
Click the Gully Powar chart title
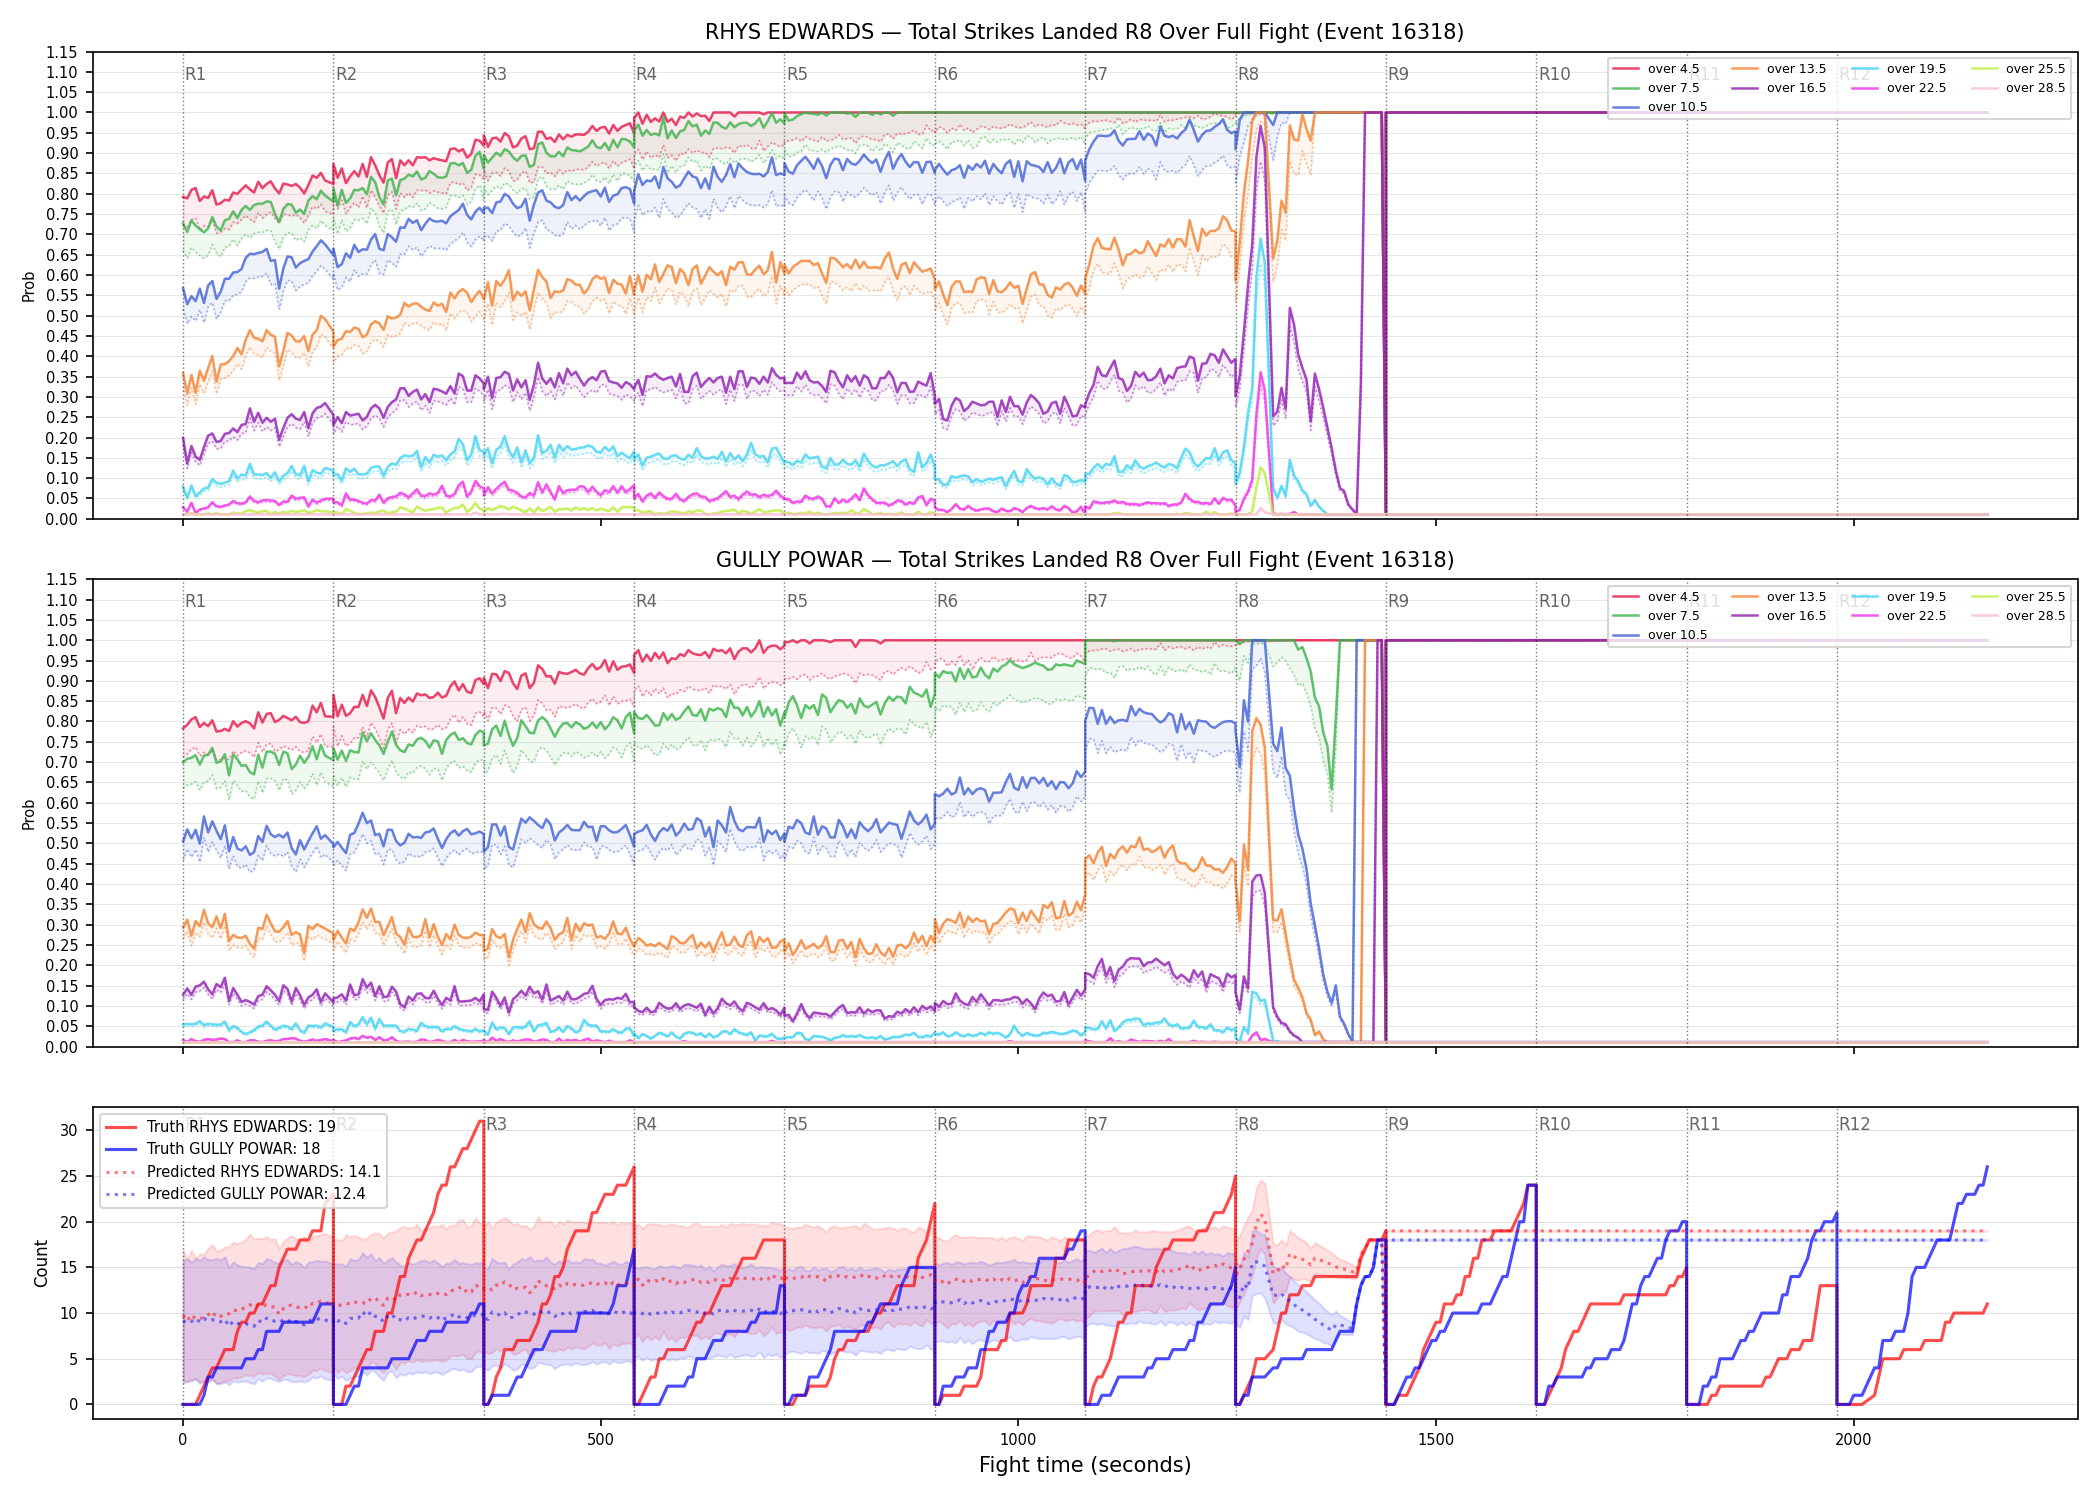coord(1085,560)
